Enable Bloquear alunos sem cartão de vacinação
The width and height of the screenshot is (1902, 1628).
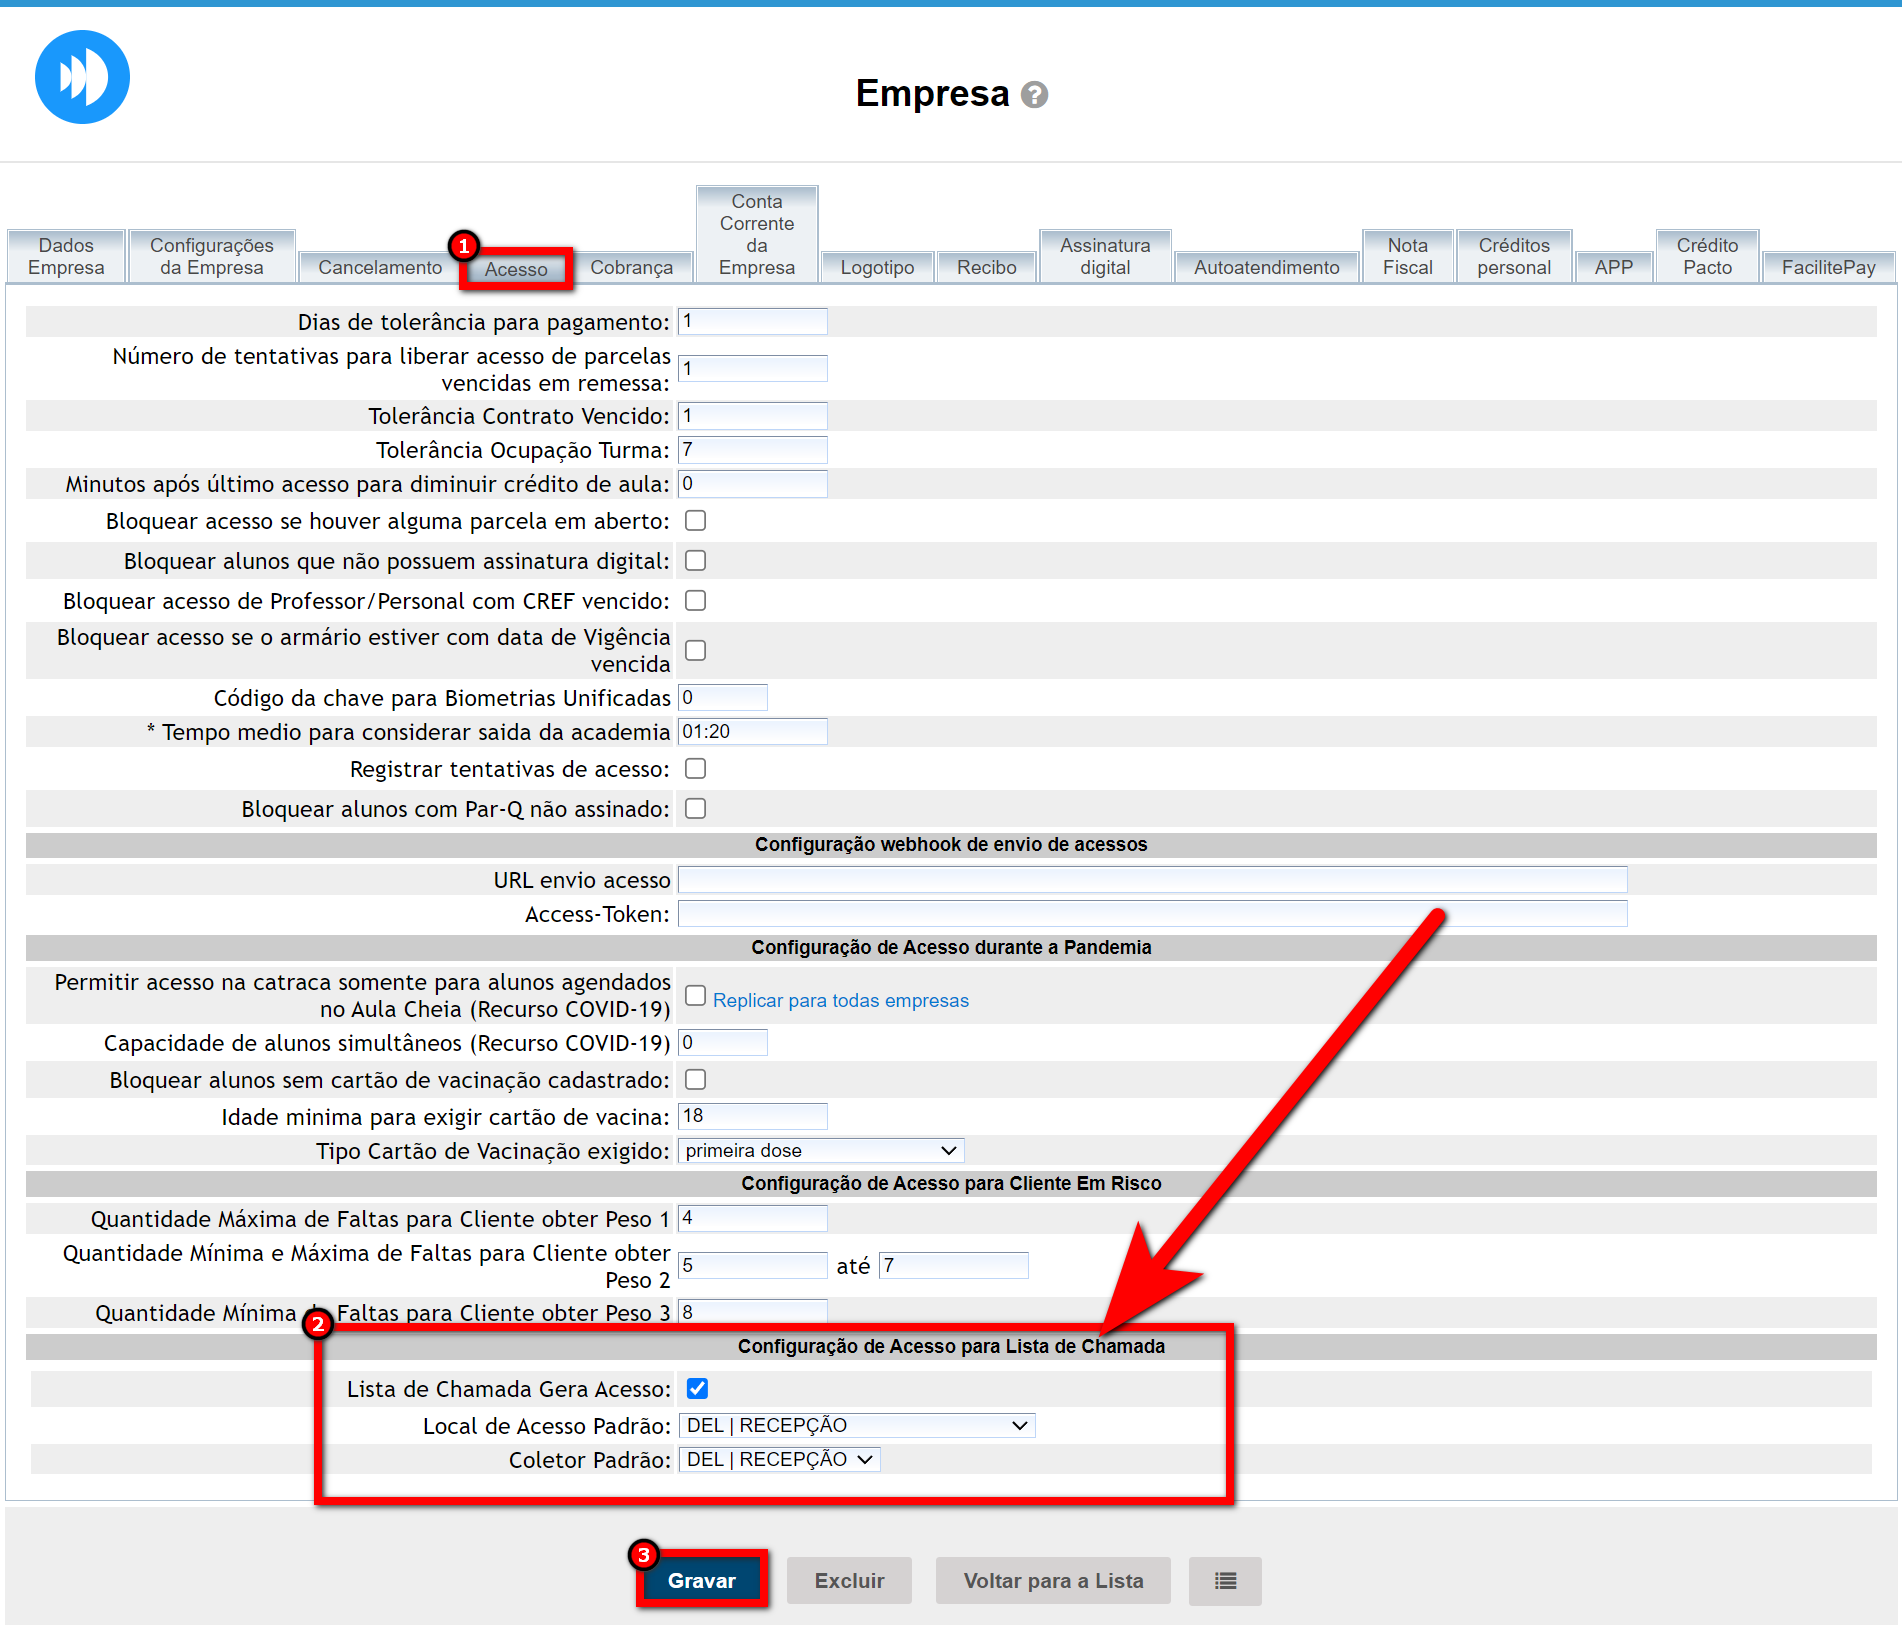[x=695, y=1080]
